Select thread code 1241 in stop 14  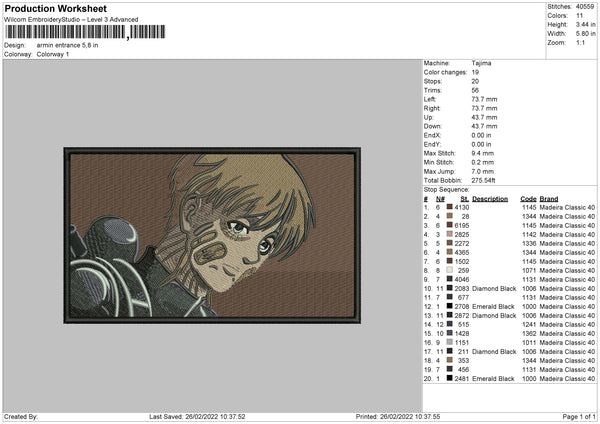(529, 325)
